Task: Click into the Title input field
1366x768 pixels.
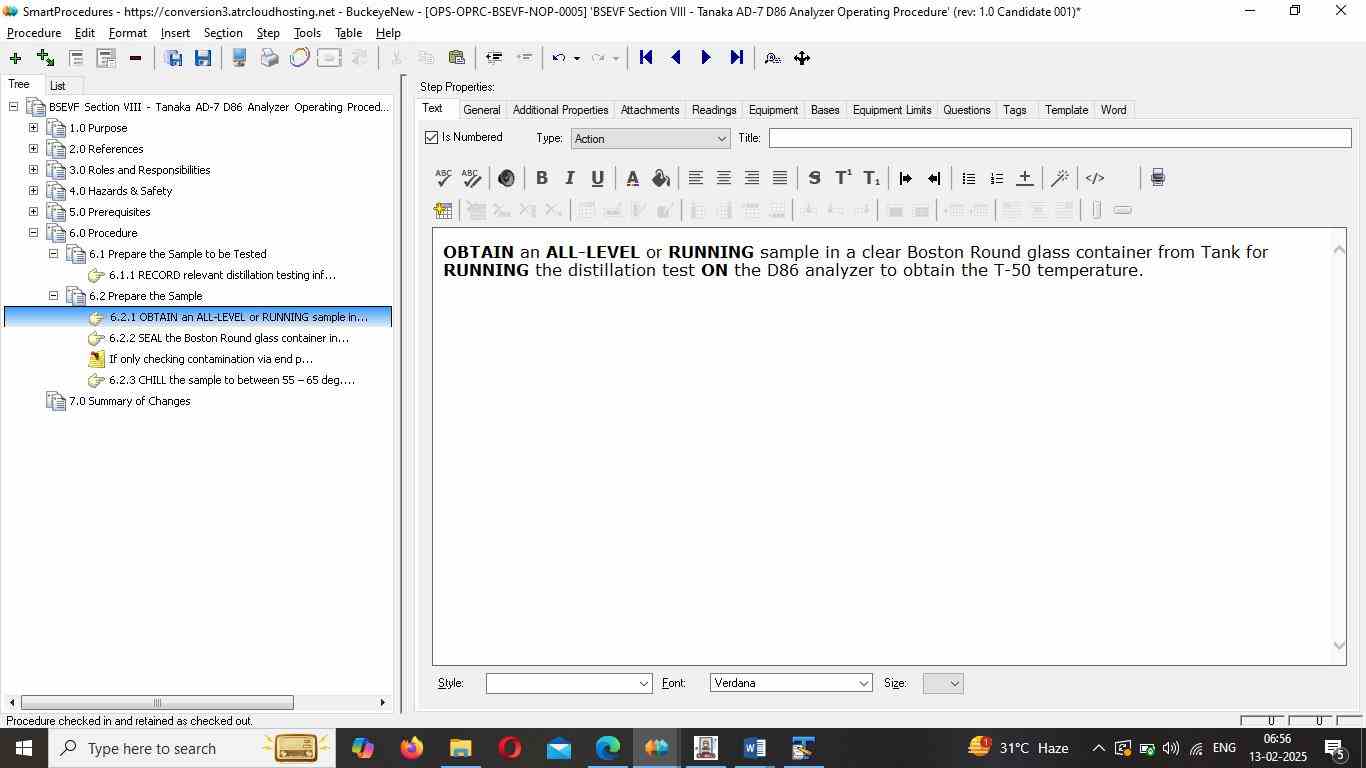Action: (x=1059, y=138)
